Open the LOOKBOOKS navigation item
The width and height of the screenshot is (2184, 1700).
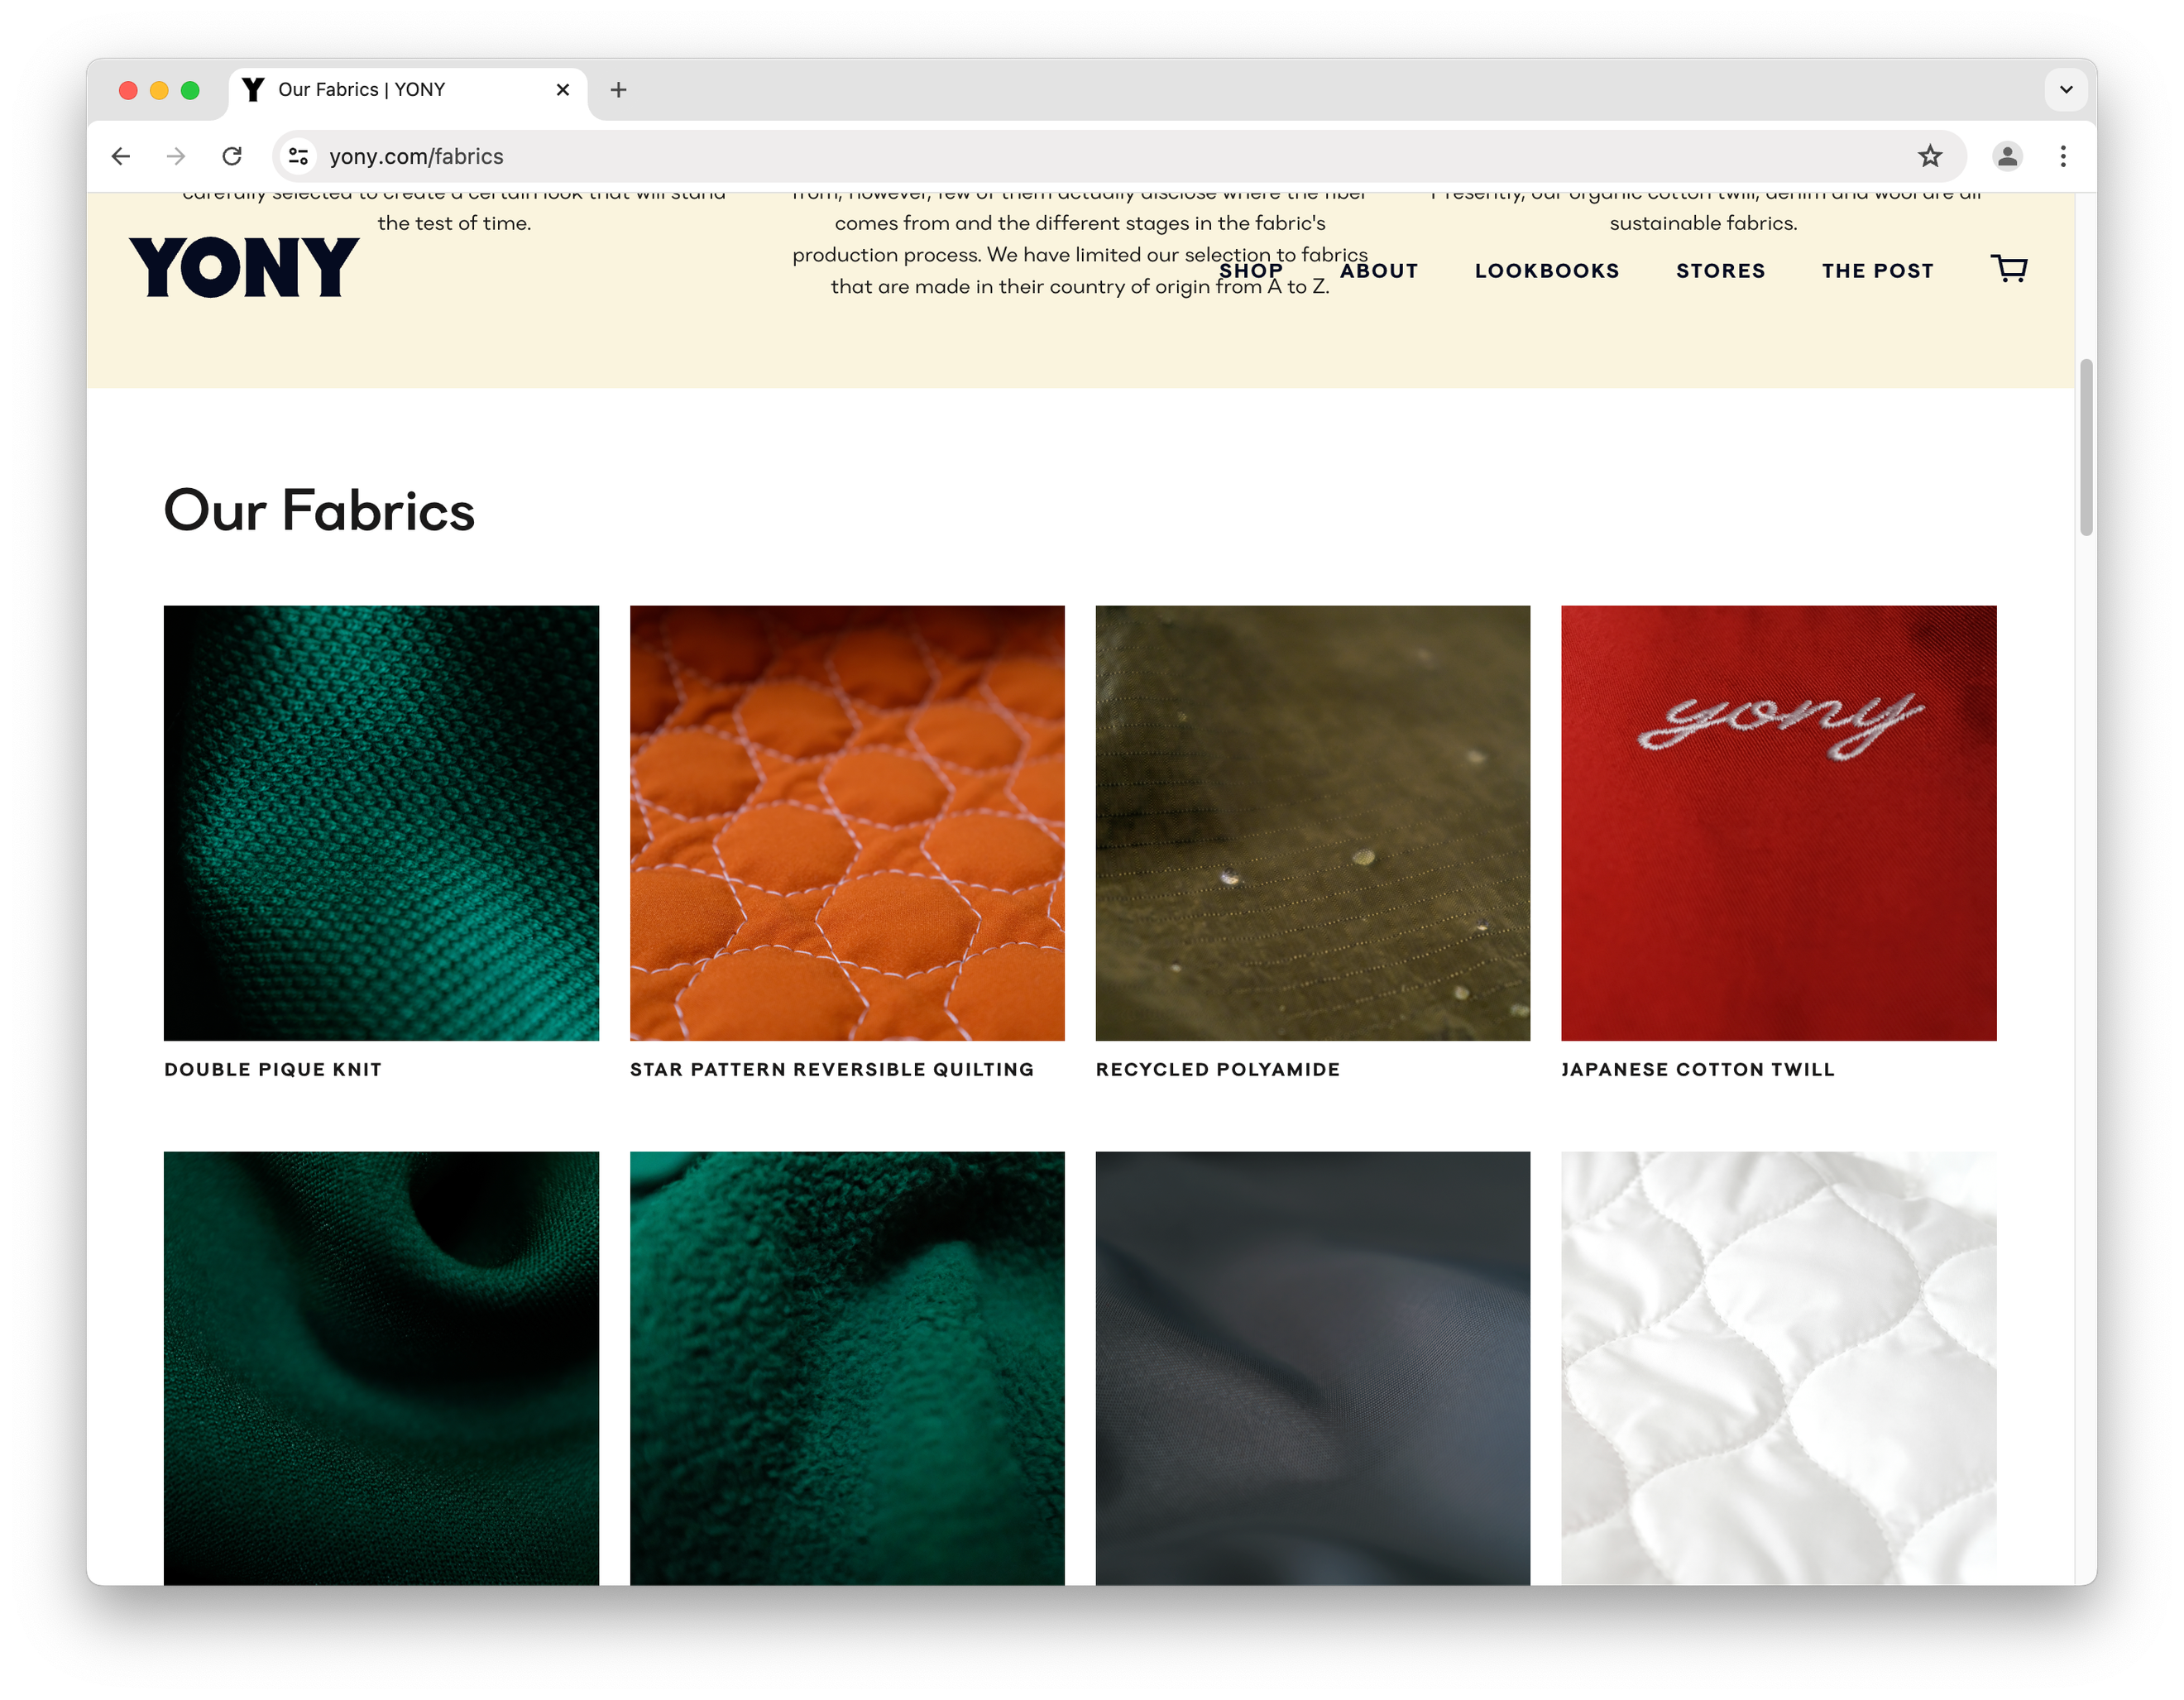pos(1546,271)
